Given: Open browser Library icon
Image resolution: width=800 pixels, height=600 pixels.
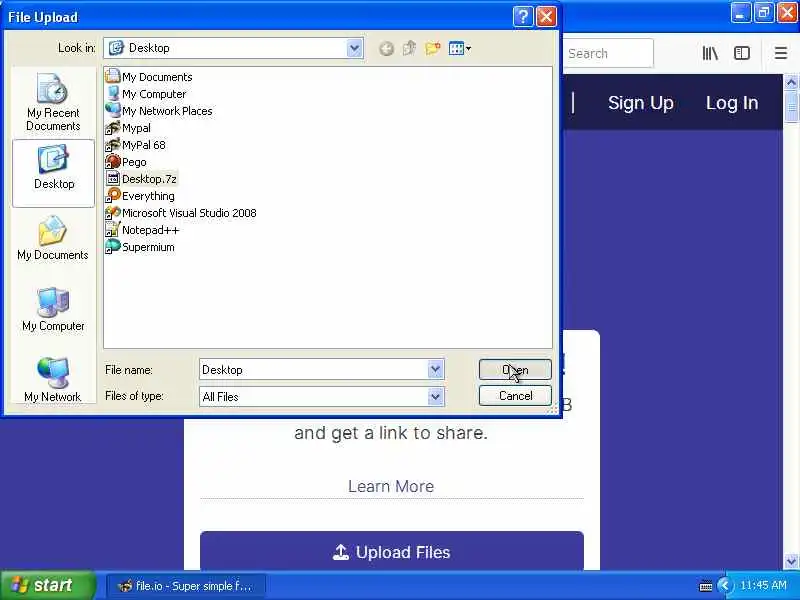Looking at the screenshot, I should [x=710, y=53].
